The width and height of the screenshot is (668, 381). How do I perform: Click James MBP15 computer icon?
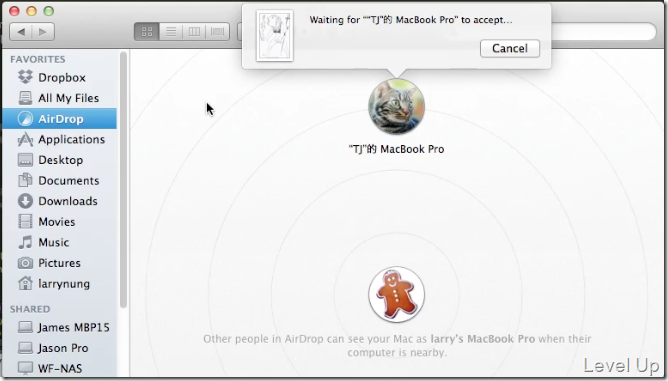(25, 327)
